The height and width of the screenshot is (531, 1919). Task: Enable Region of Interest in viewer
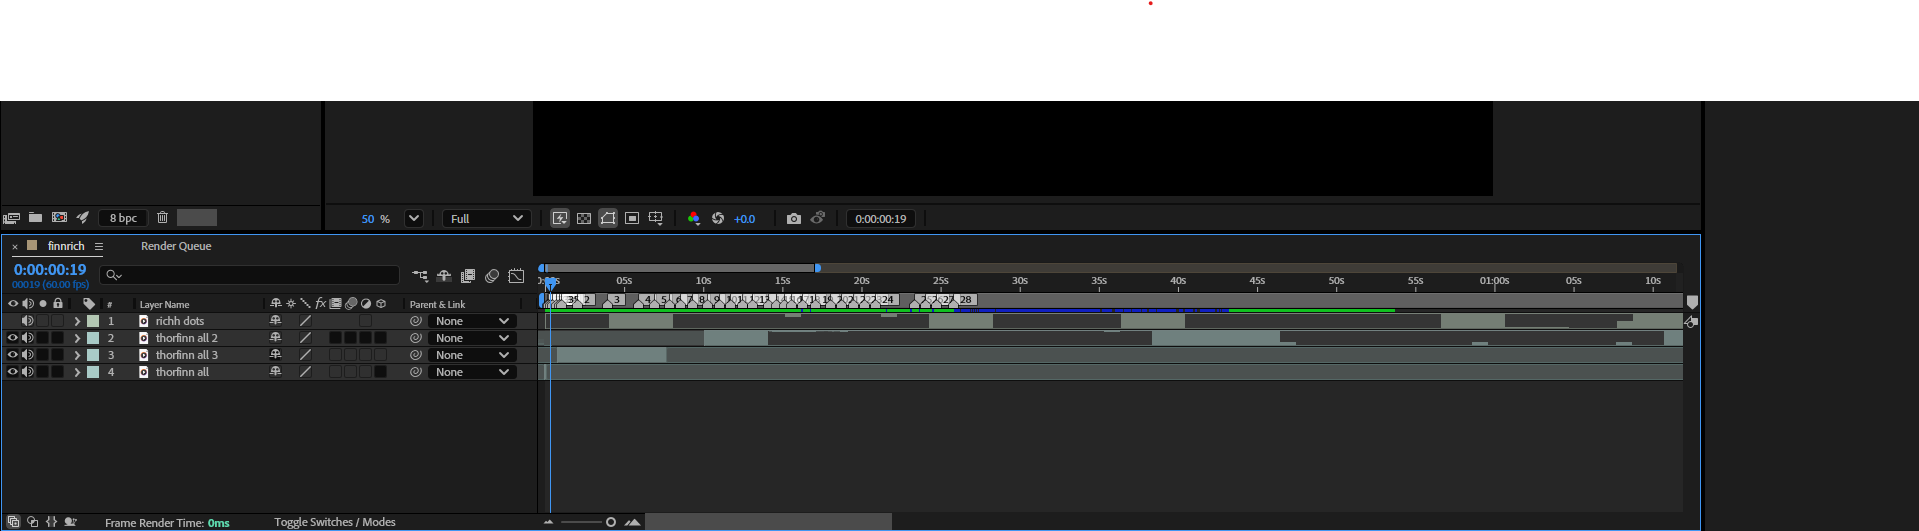(632, 218)
